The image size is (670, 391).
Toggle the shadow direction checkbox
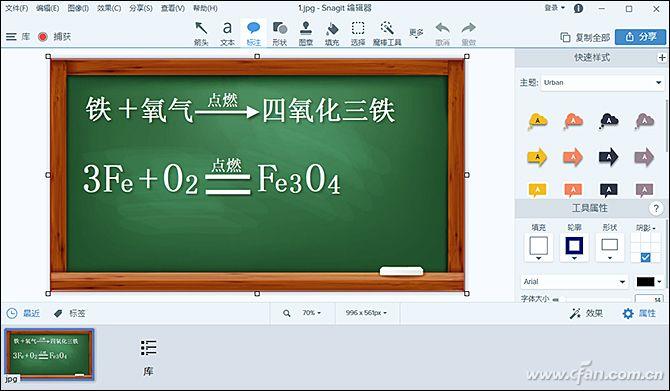[x=646, y=257]
